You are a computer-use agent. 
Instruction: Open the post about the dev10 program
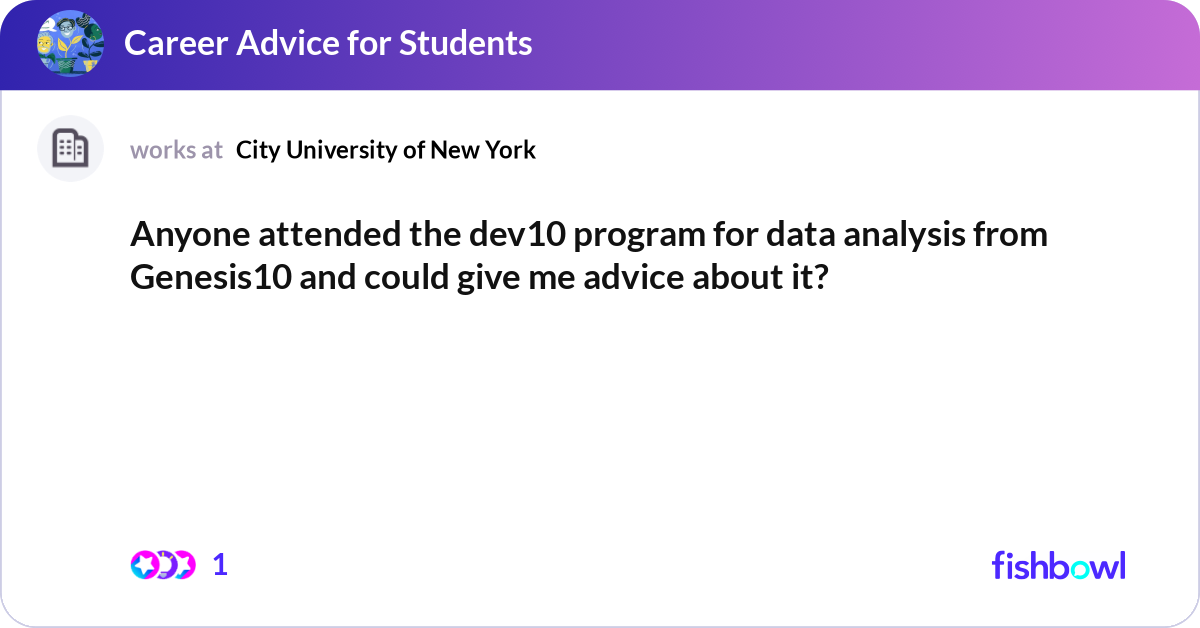589,256
